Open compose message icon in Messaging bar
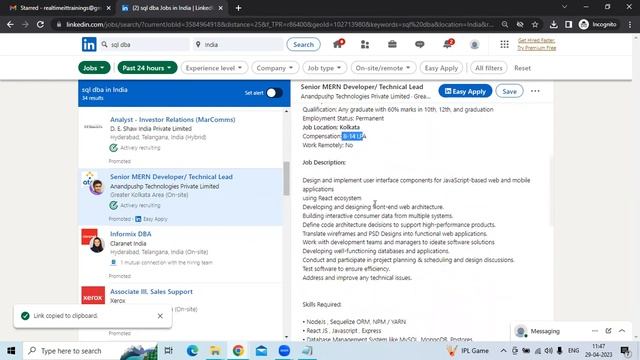Image resolution: width=640 pixels, height=360 pixels. coord(608,331)
